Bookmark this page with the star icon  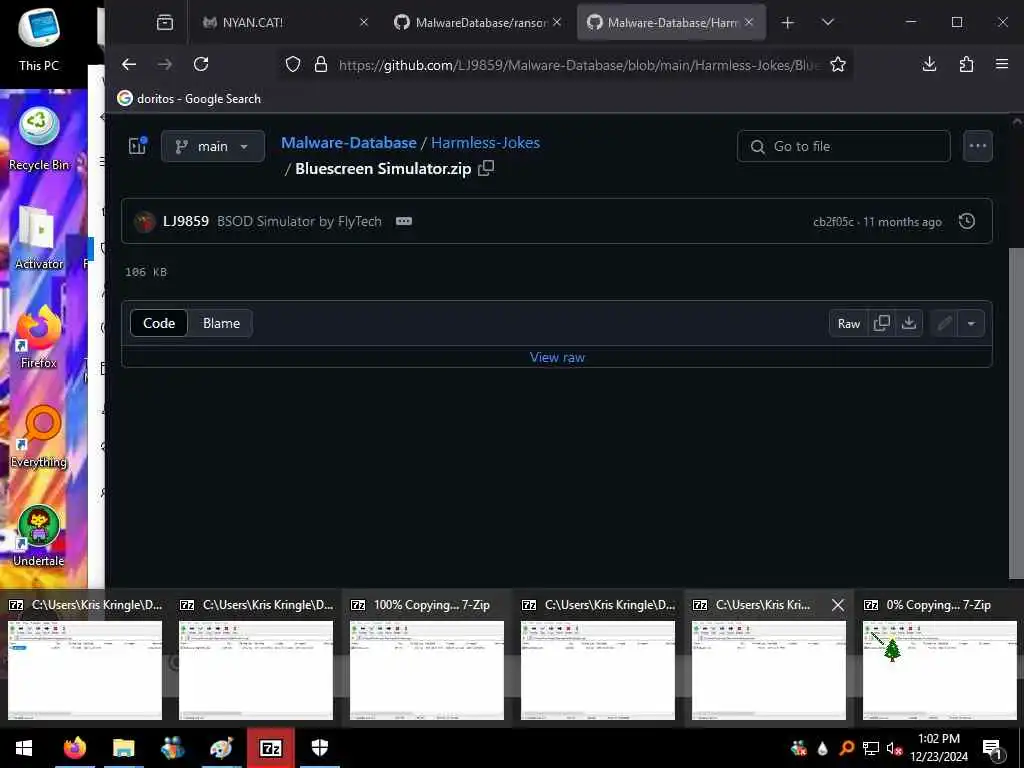[838, 64]
